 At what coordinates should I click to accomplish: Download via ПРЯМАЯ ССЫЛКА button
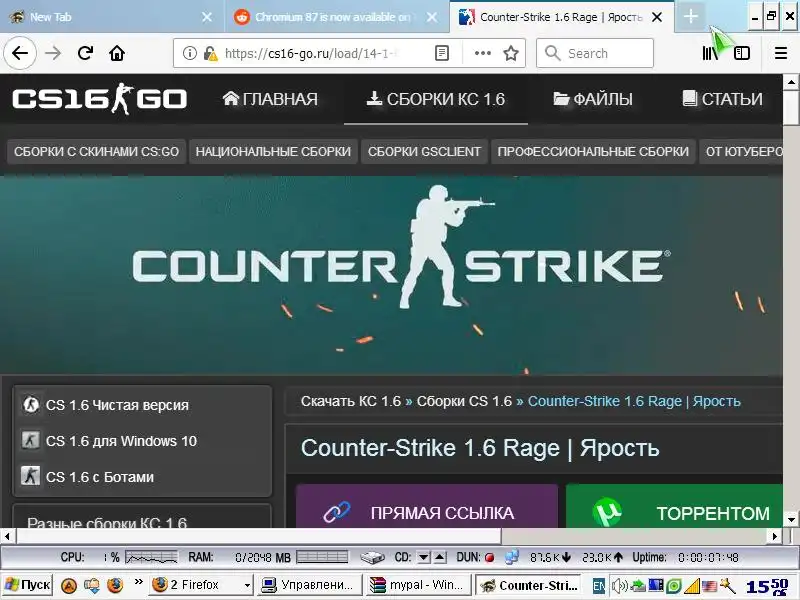click(427, 506)
